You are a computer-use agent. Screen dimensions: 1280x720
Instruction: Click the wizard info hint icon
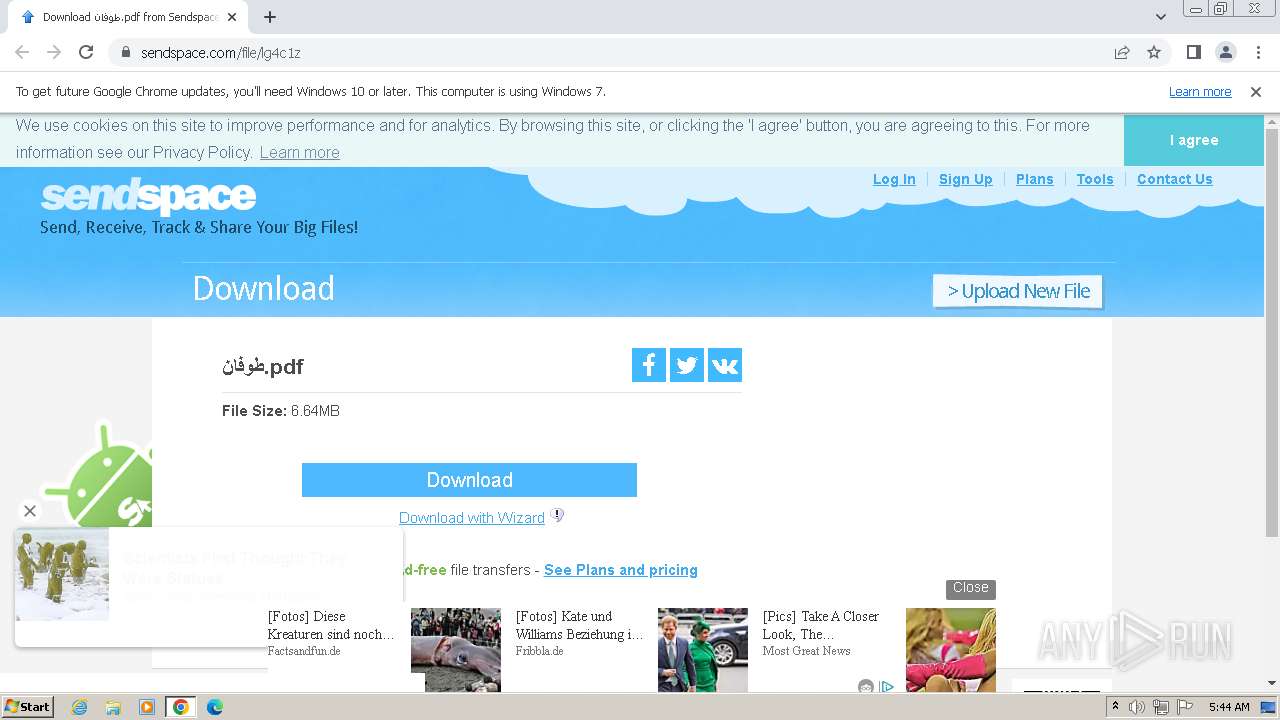pos(558,516)
